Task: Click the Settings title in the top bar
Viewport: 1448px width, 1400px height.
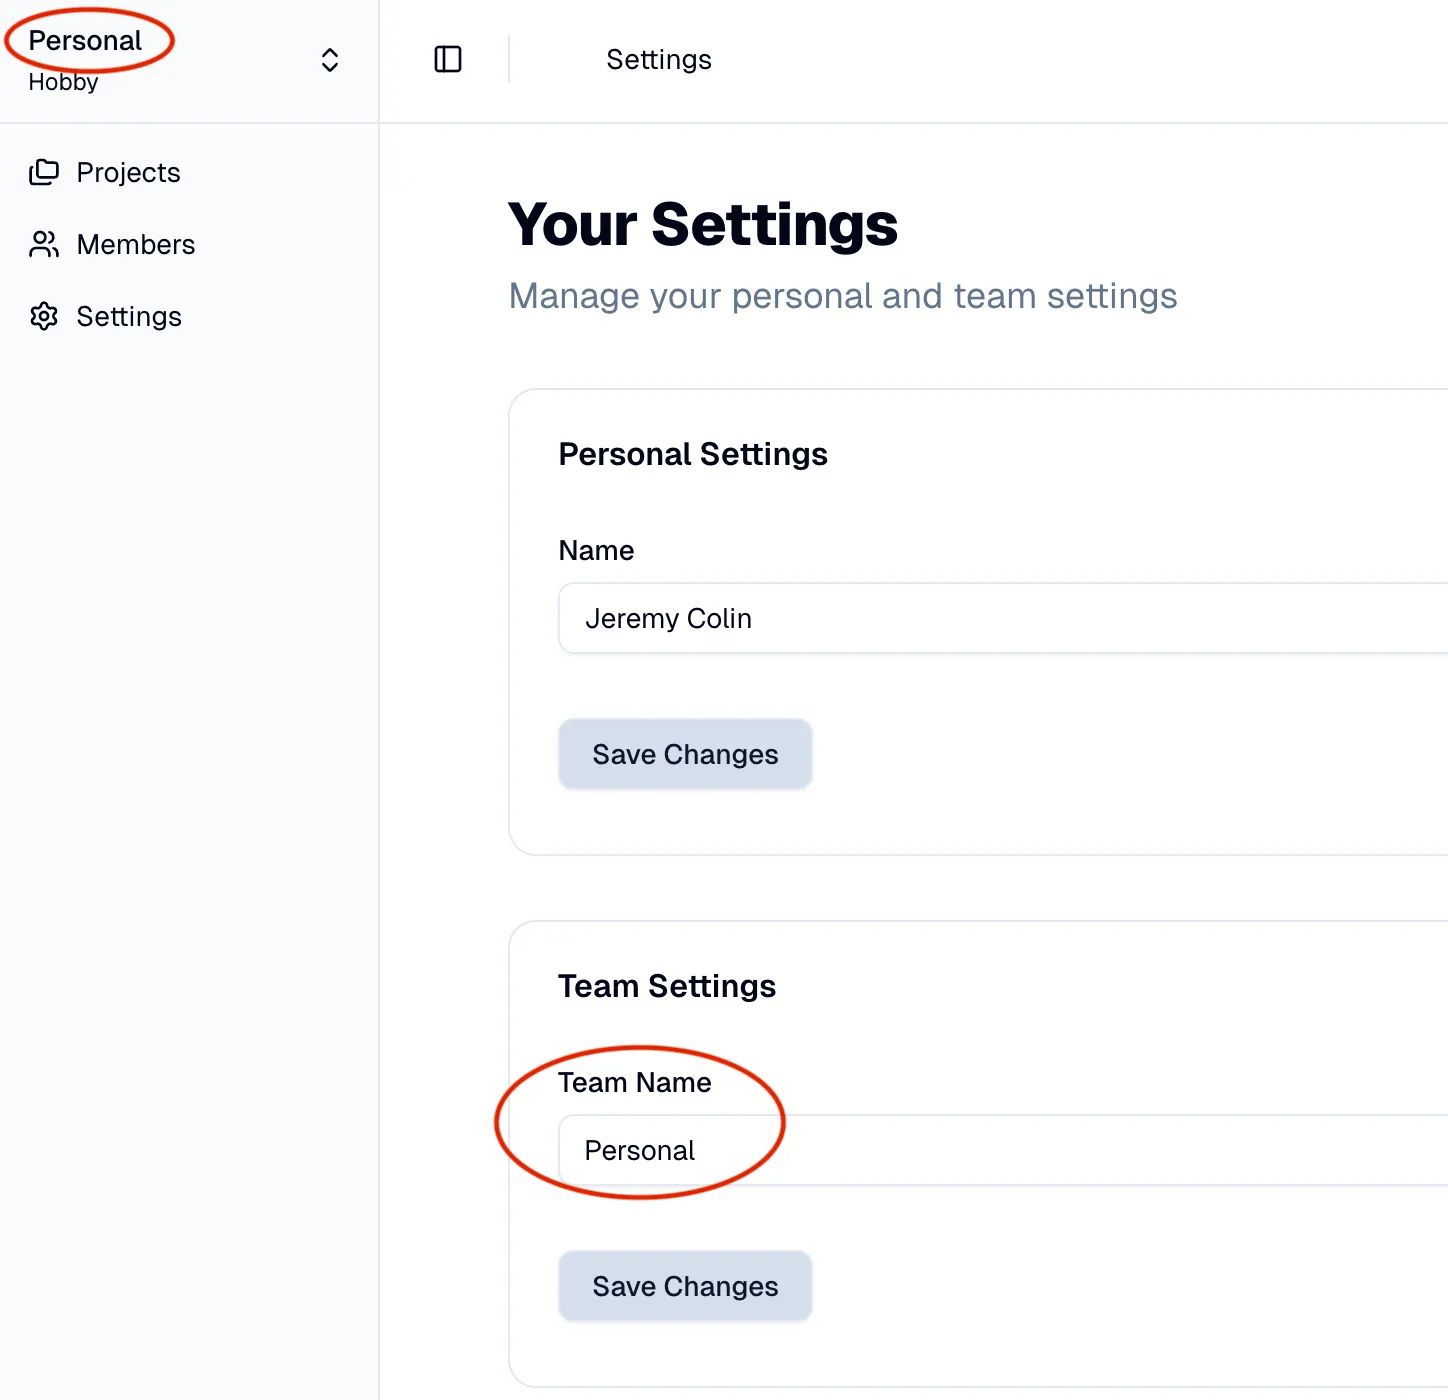Action: pos(658,59)
